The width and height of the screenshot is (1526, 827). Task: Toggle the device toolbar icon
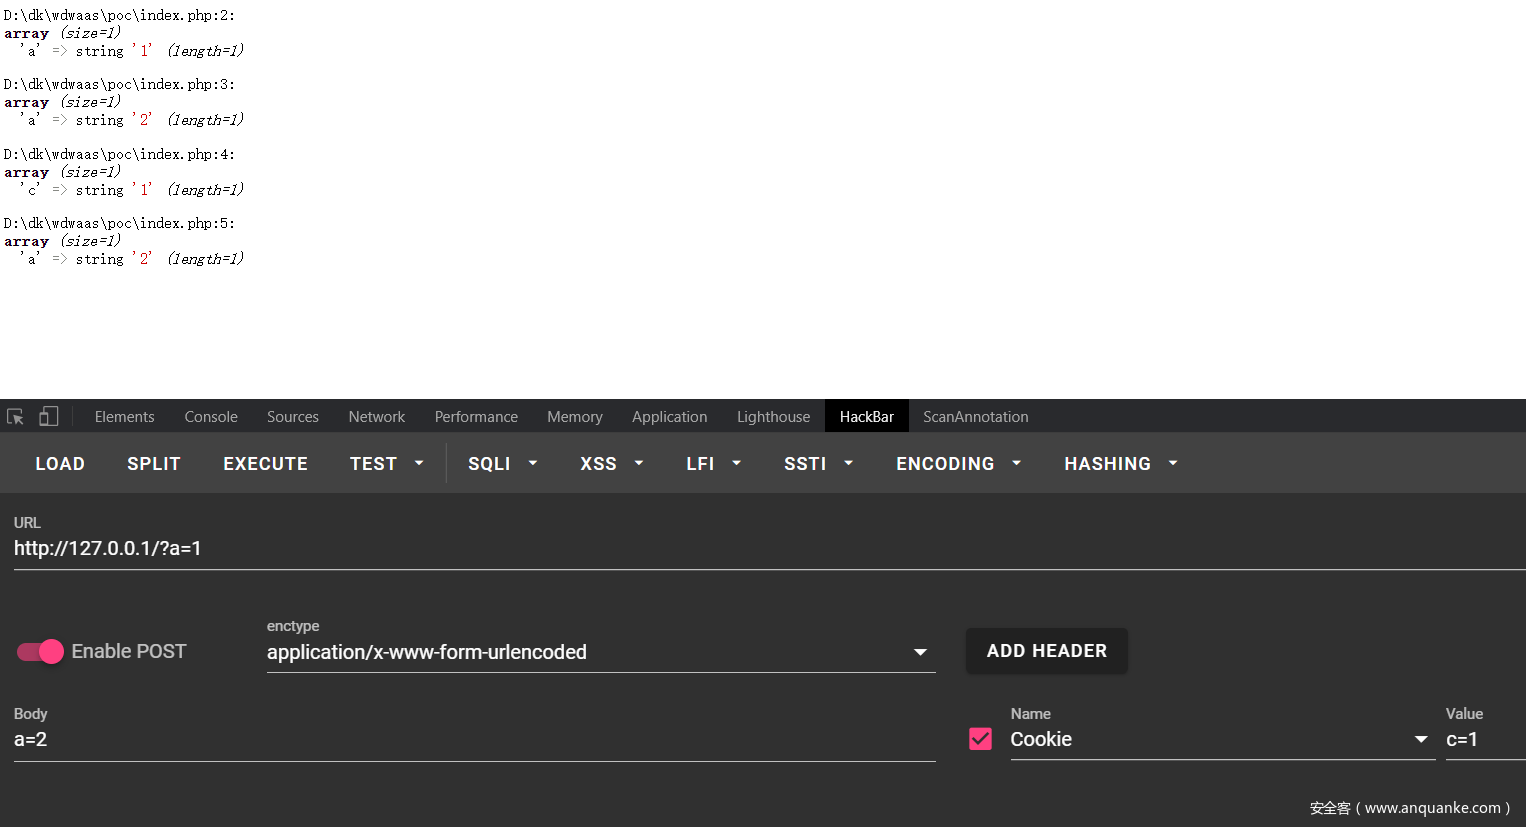[x=48, y=417]
